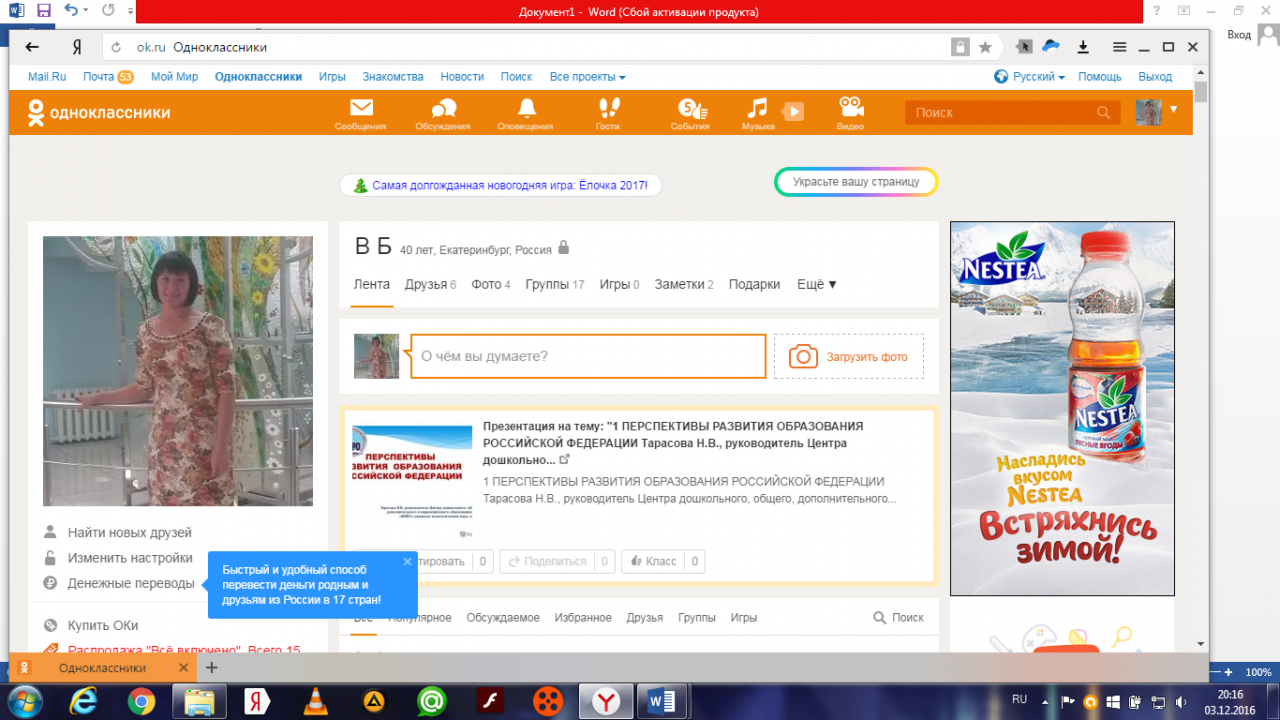Image resolution: width=1280 pixels, height=720 pixels.
Task: Expand the Русский language dropdown
Action: click(x=1038, y=77)
